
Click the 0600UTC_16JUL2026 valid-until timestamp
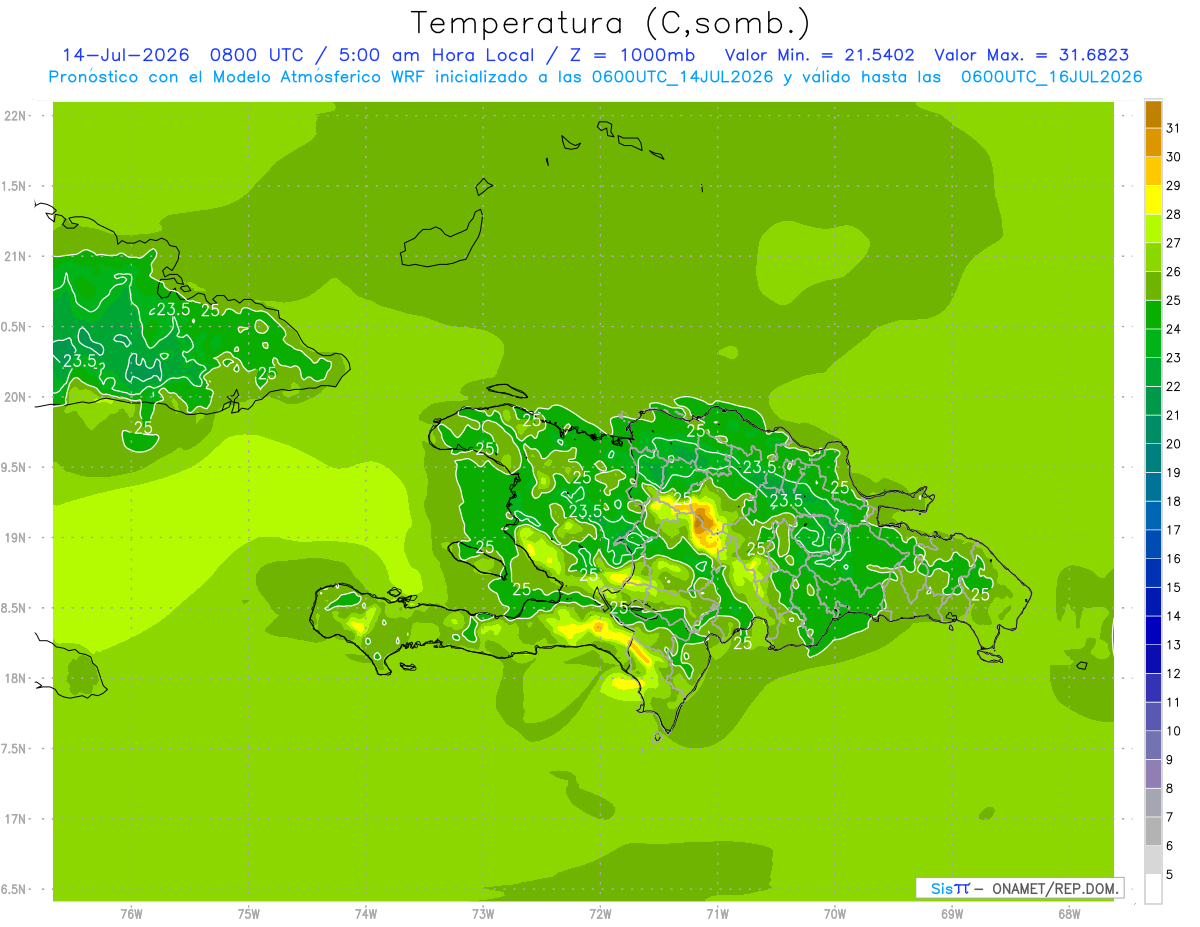[1052, 77]
